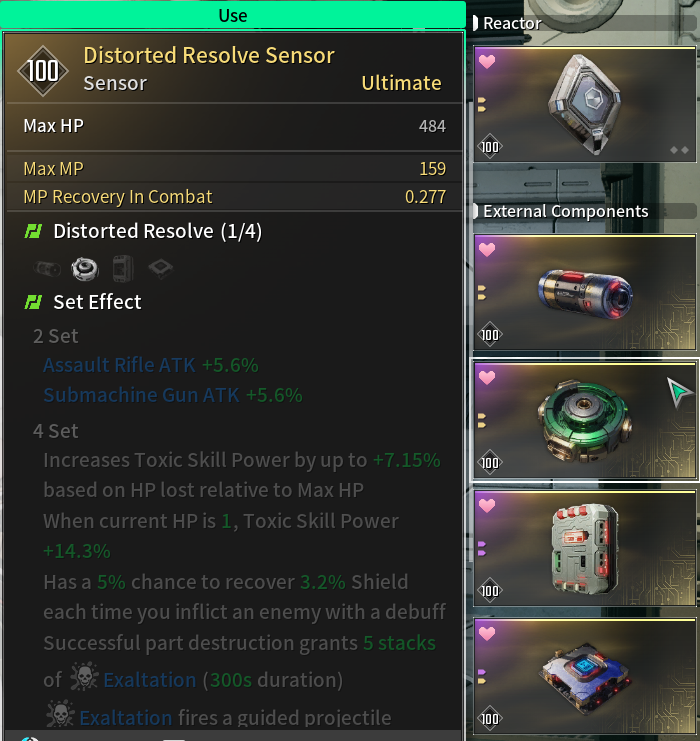Viewport: 700px width, 741px height.
Task: Select the green circular sensor component
Action: point(585,421)
